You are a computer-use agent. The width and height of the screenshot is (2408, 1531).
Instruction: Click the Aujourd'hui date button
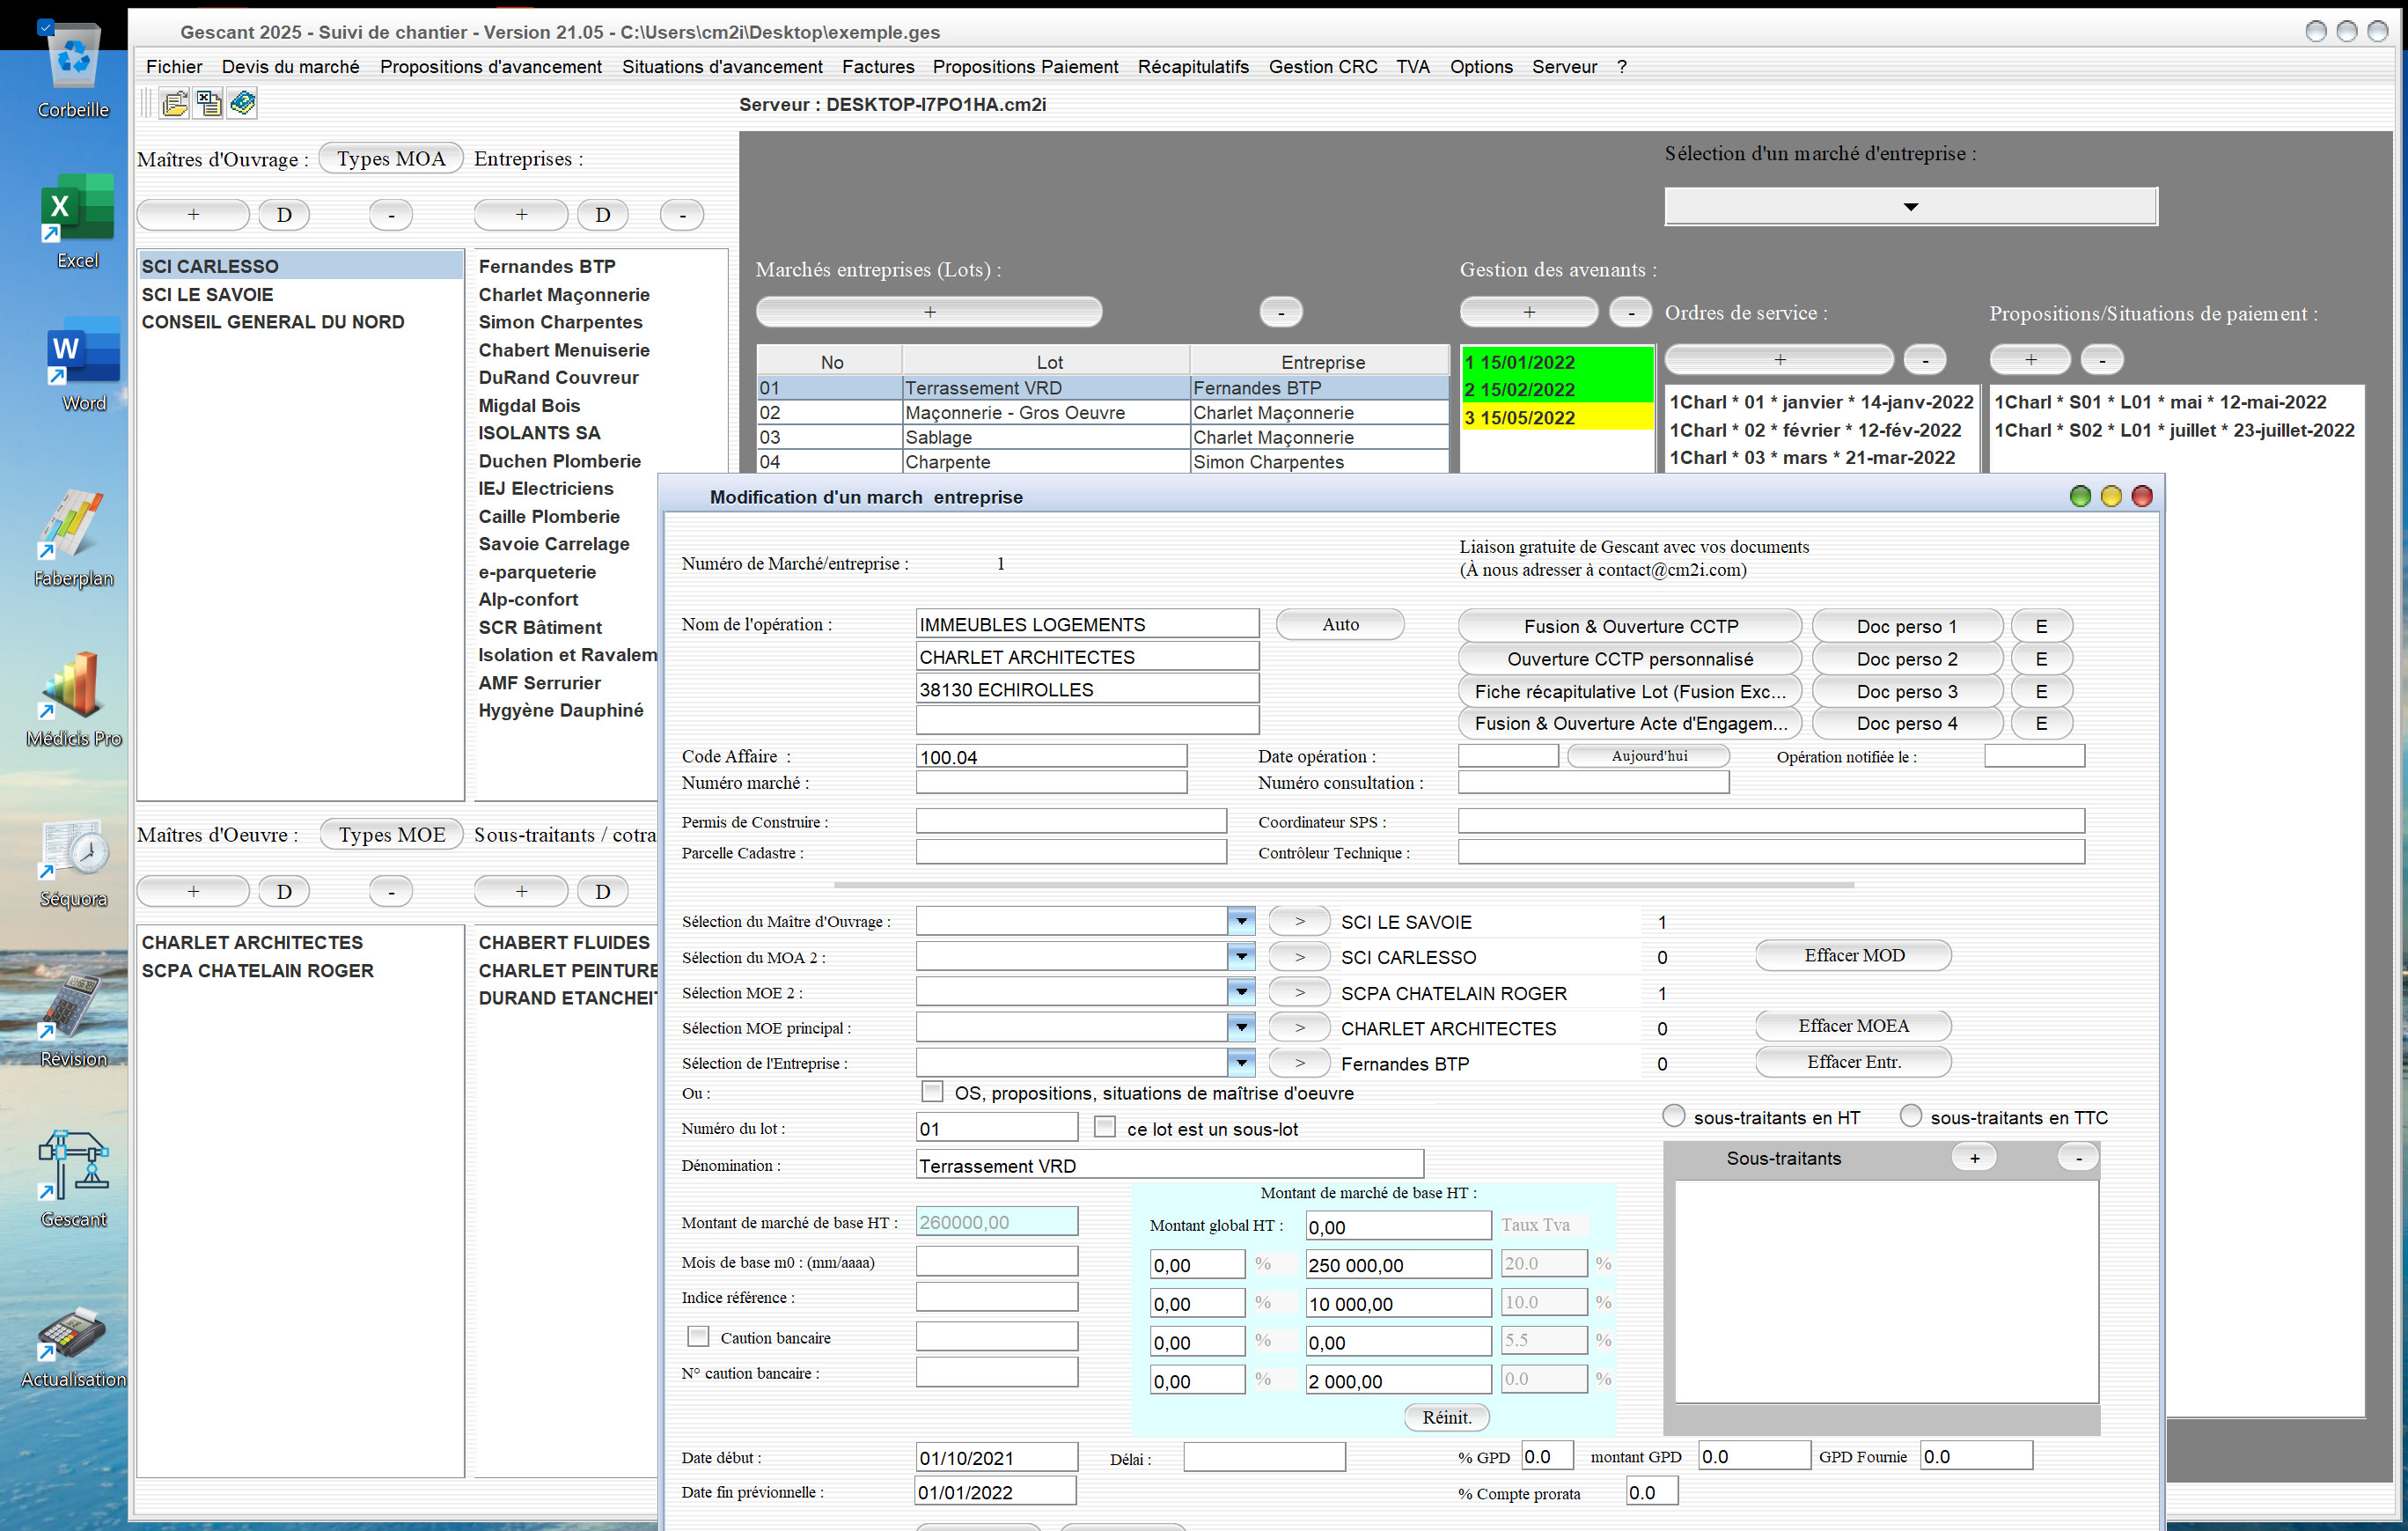coord(1649,756)
